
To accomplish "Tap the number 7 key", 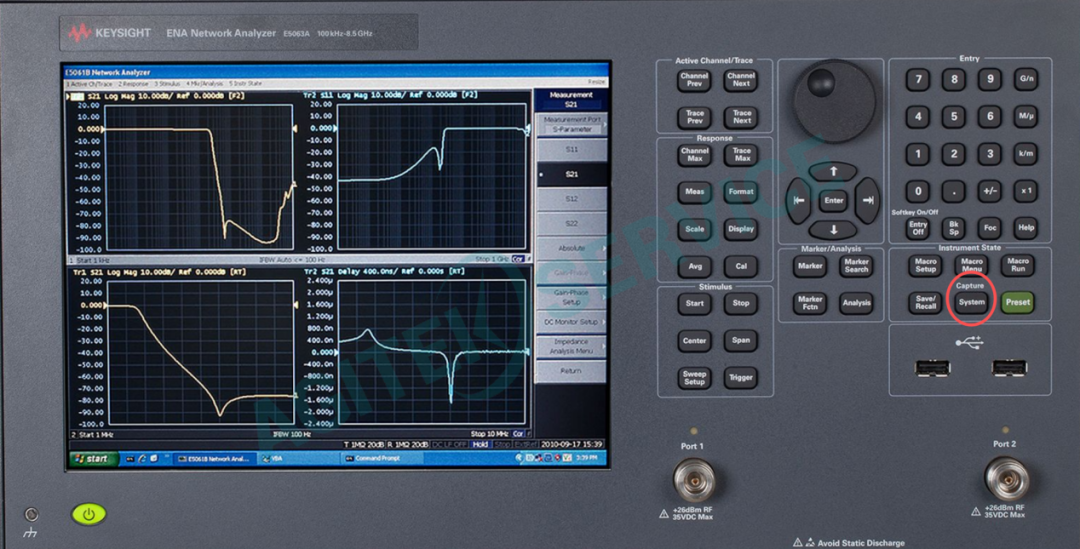I will point(917,79).
